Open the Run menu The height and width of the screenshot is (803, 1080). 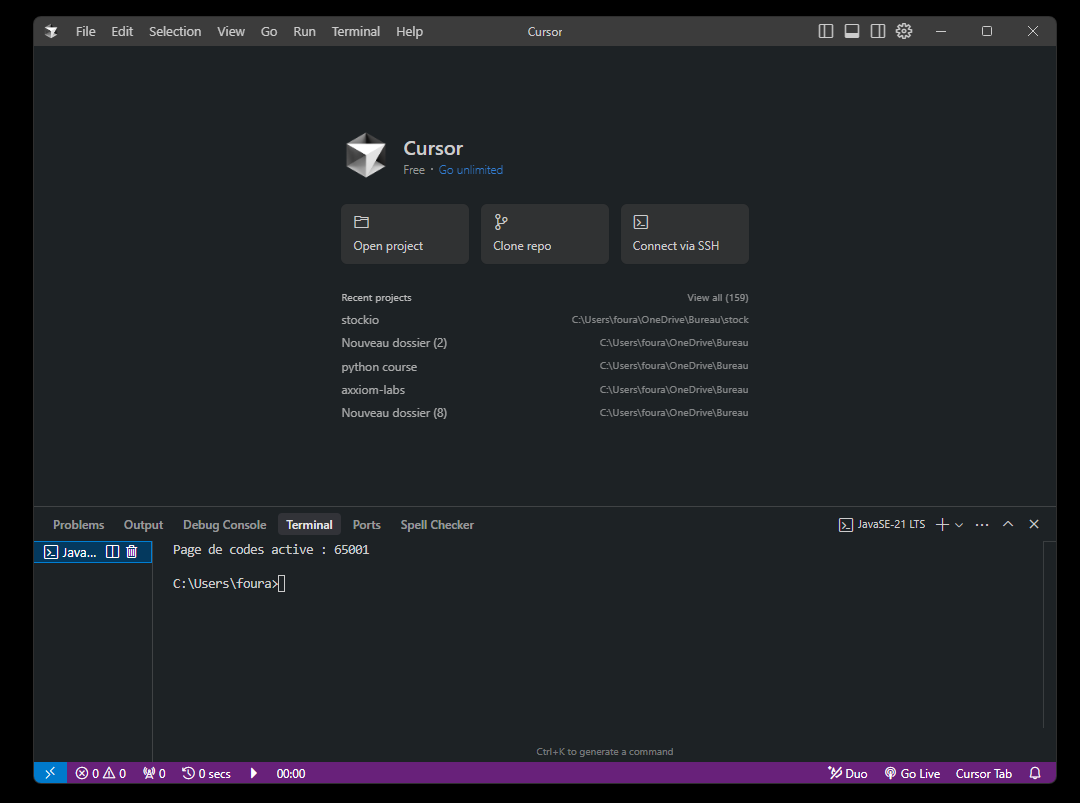coord(304,32)
